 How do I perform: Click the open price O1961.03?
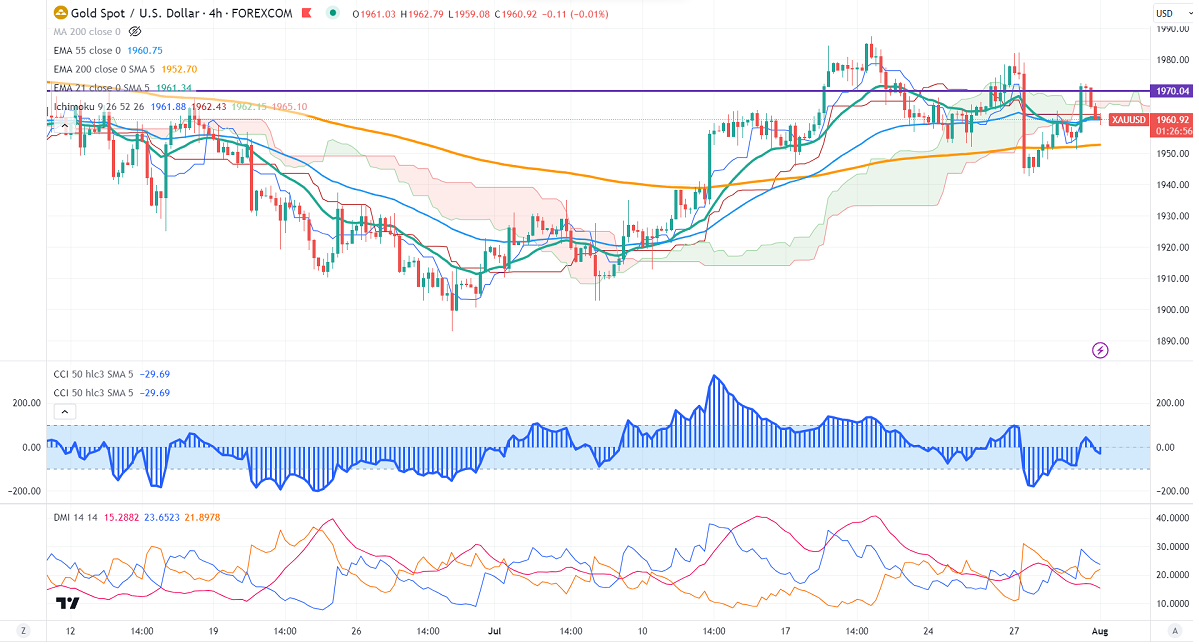pos(374,14)
